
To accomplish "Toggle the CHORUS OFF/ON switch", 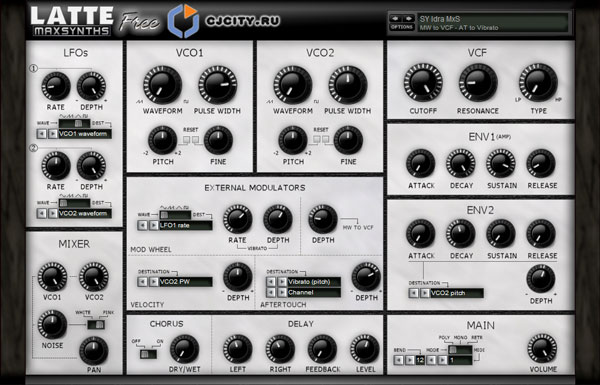I will [x=148, y=354].
